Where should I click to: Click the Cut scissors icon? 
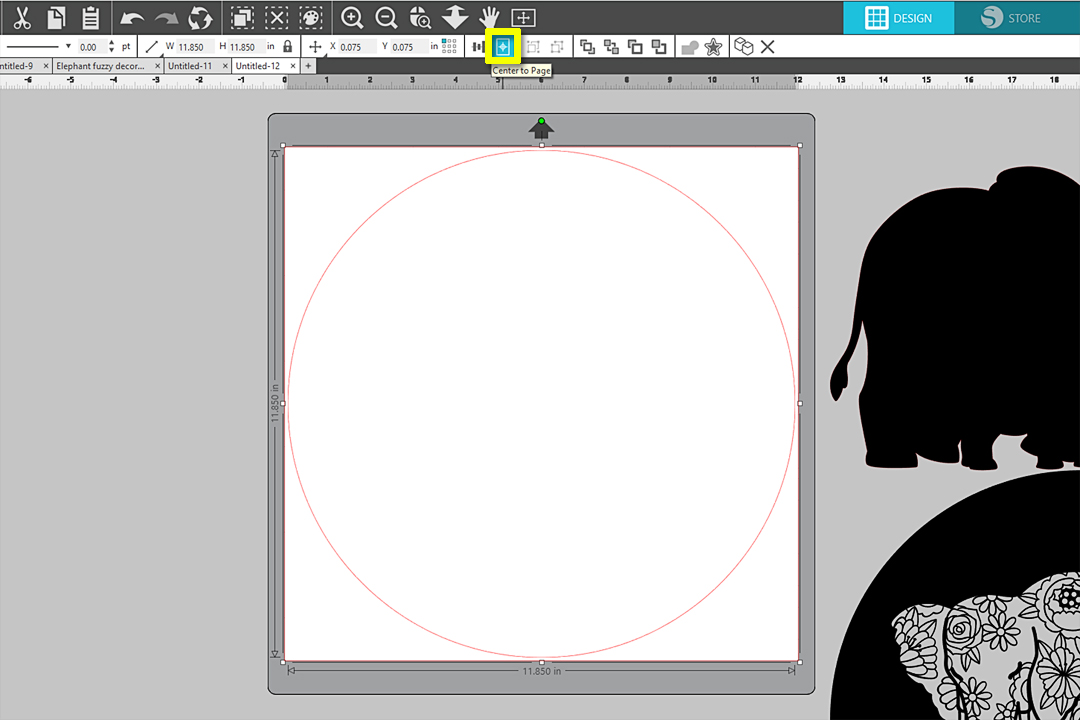point(22,18)
